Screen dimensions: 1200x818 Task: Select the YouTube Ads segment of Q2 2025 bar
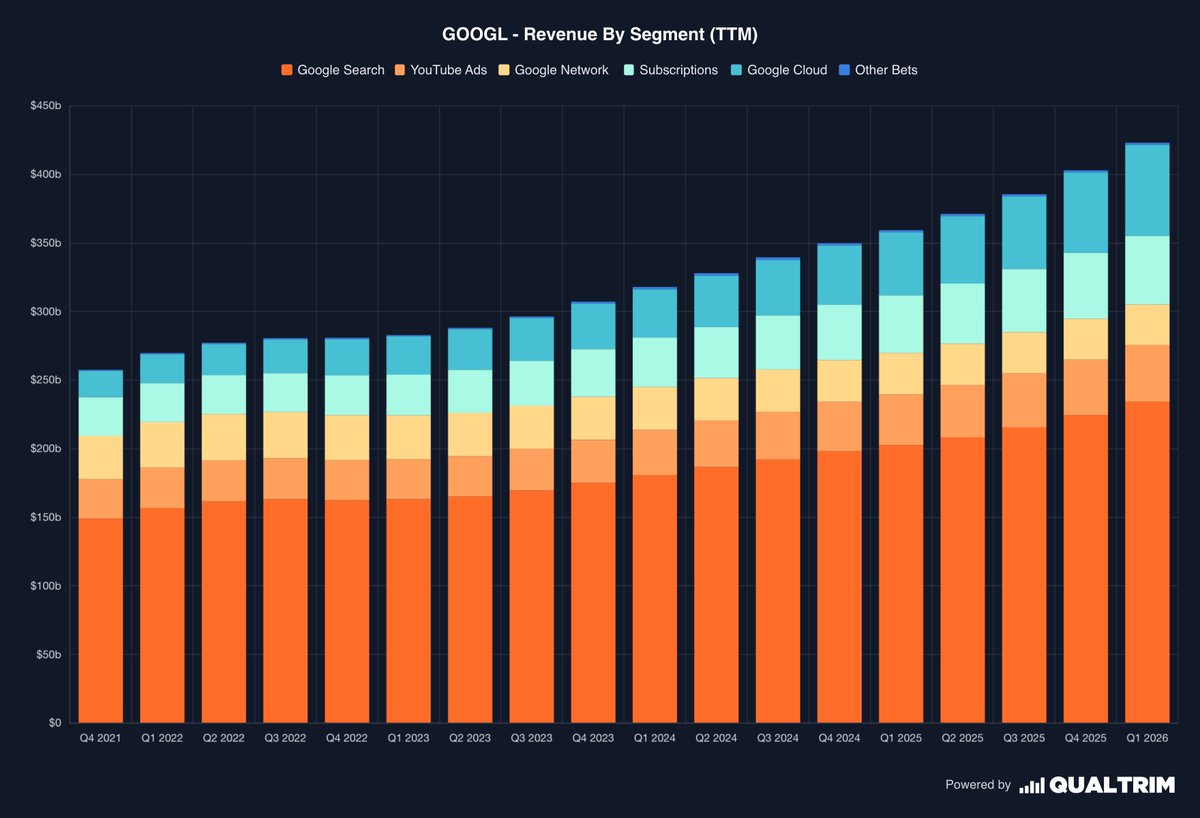coord(962,411)
